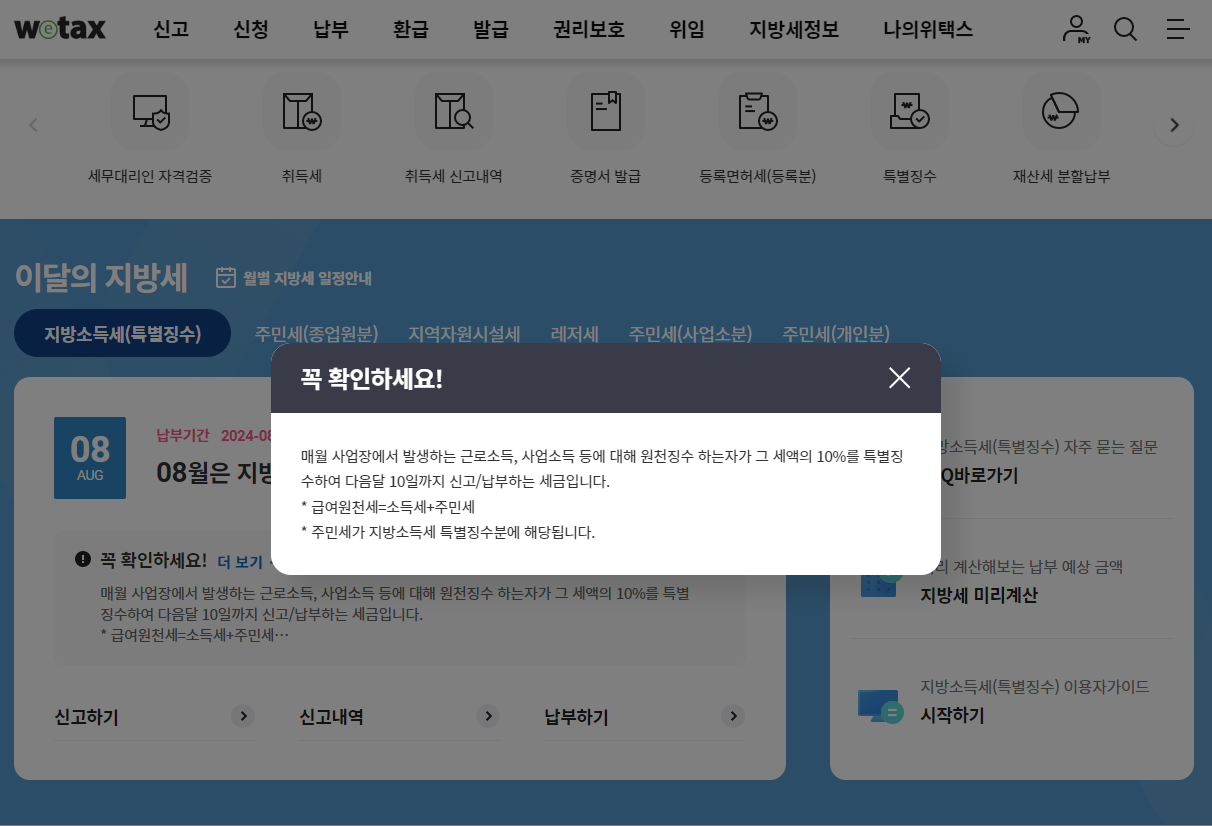
Task: Advance quick menu carousel with right arrow
Action: pos(1173,124)
